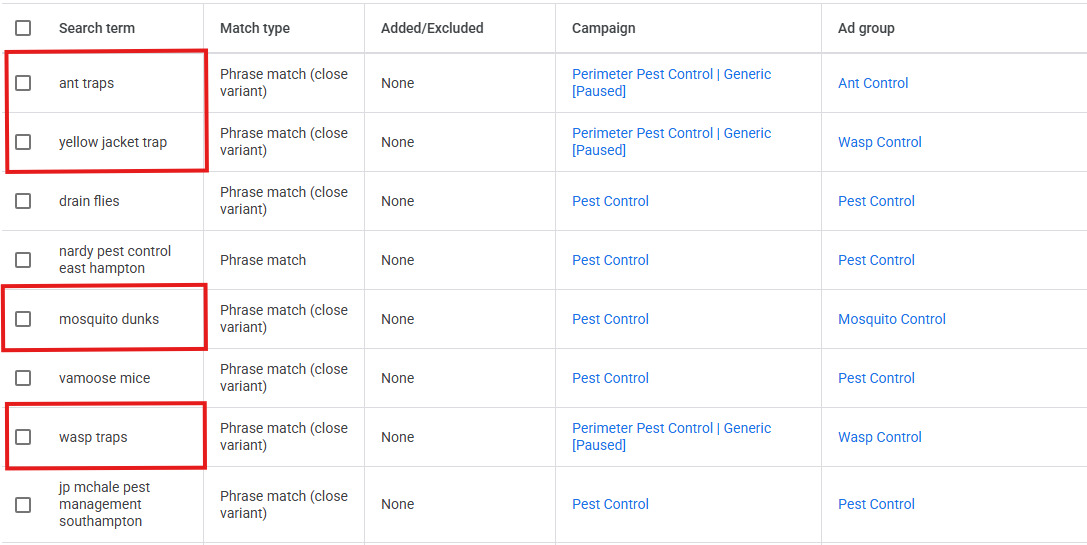Click the Match type column header
The image size is (1087, 545).
(x=255, y=28)
